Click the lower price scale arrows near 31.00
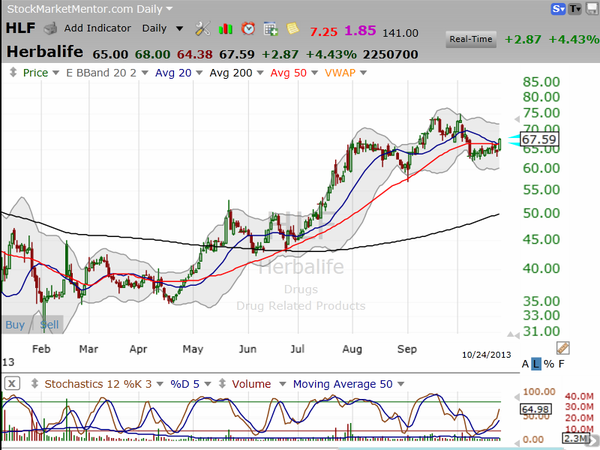Viewport: 600px width, 450px height. pyautogui.click(x=514, y=335)
